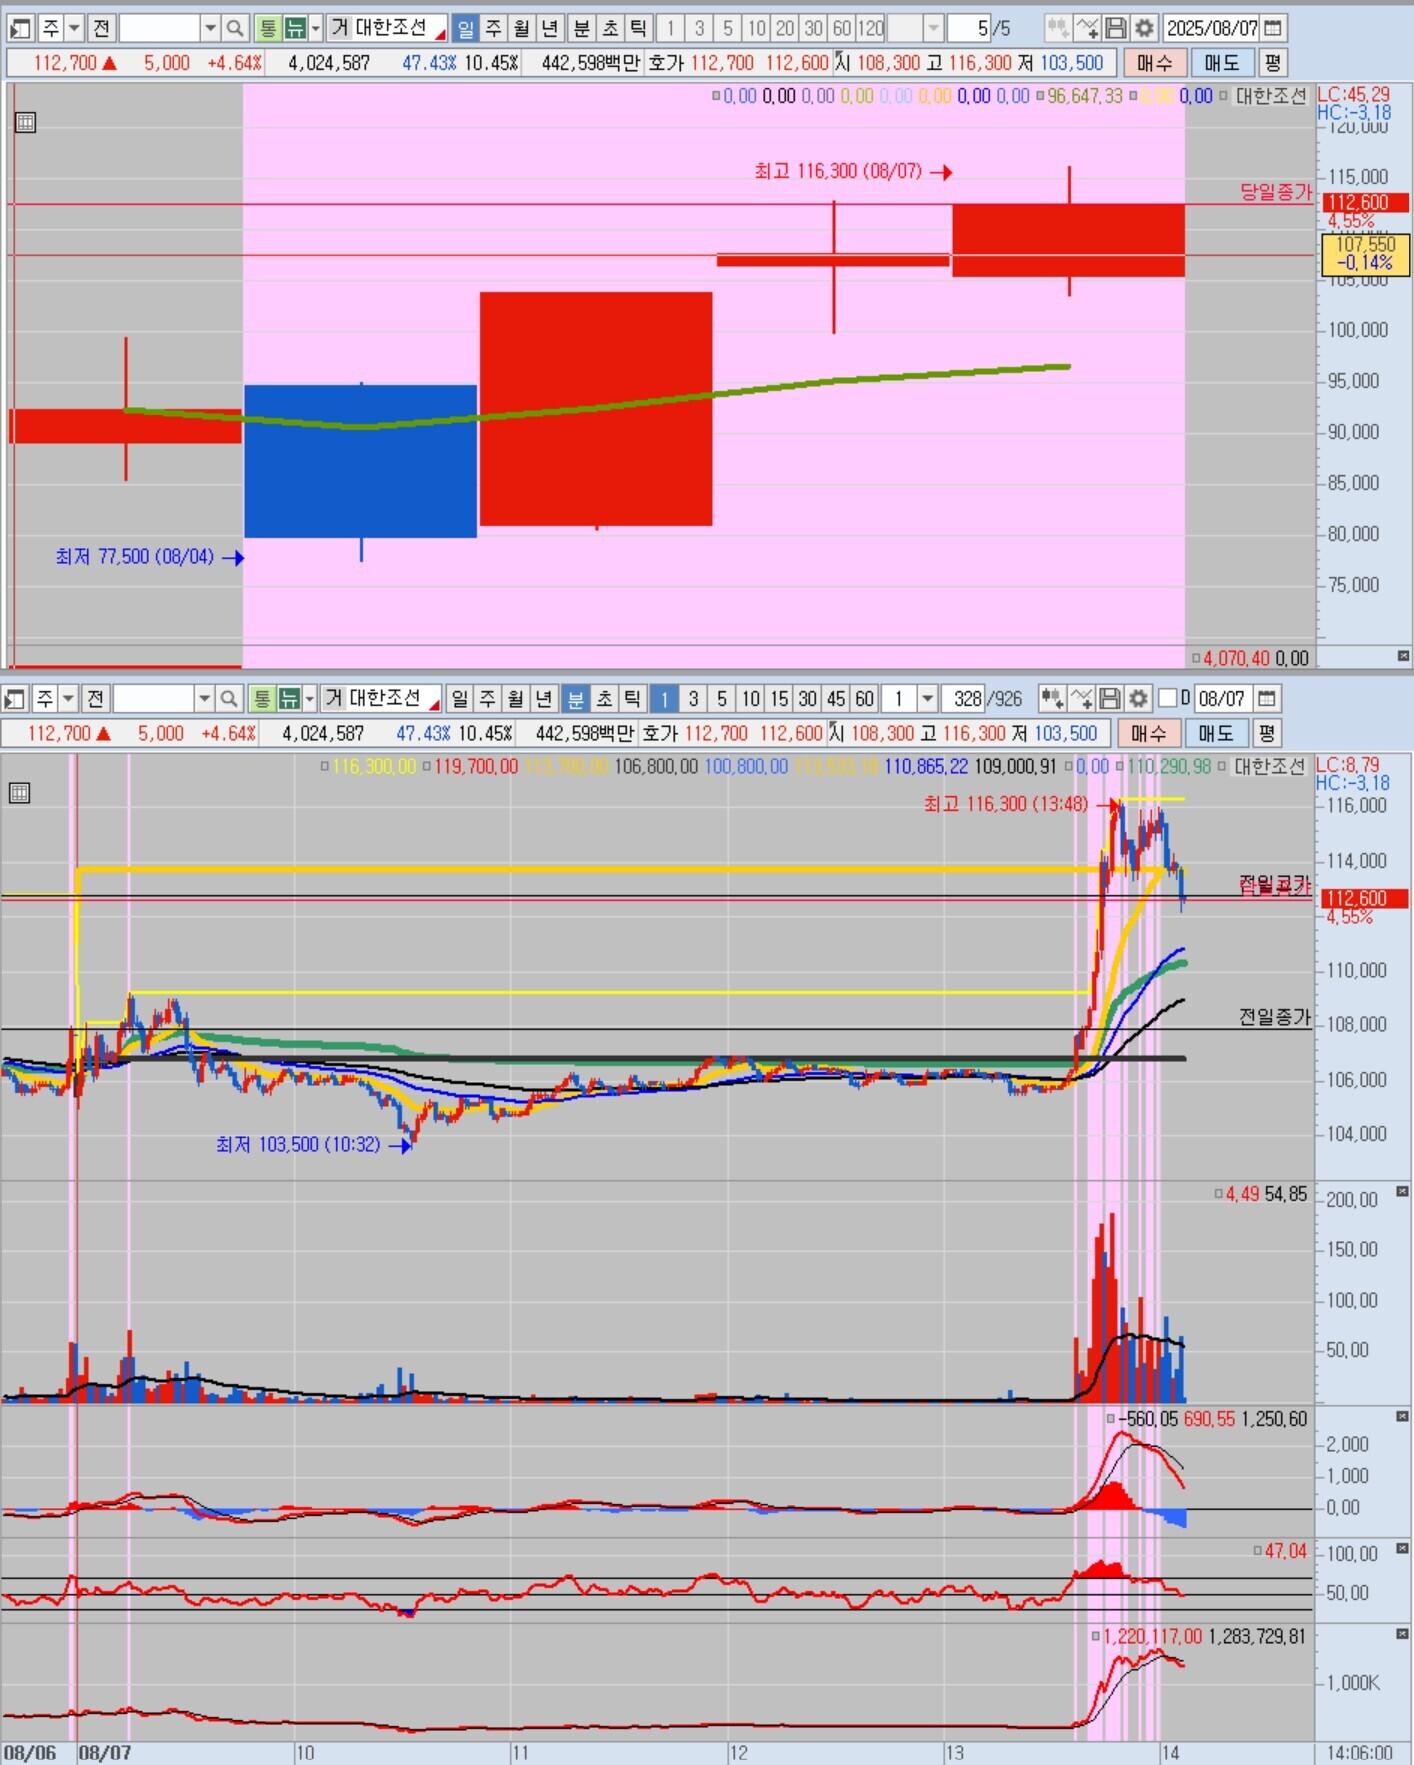Select the 초 (second) period in the bottom chart

click(603, 698)
